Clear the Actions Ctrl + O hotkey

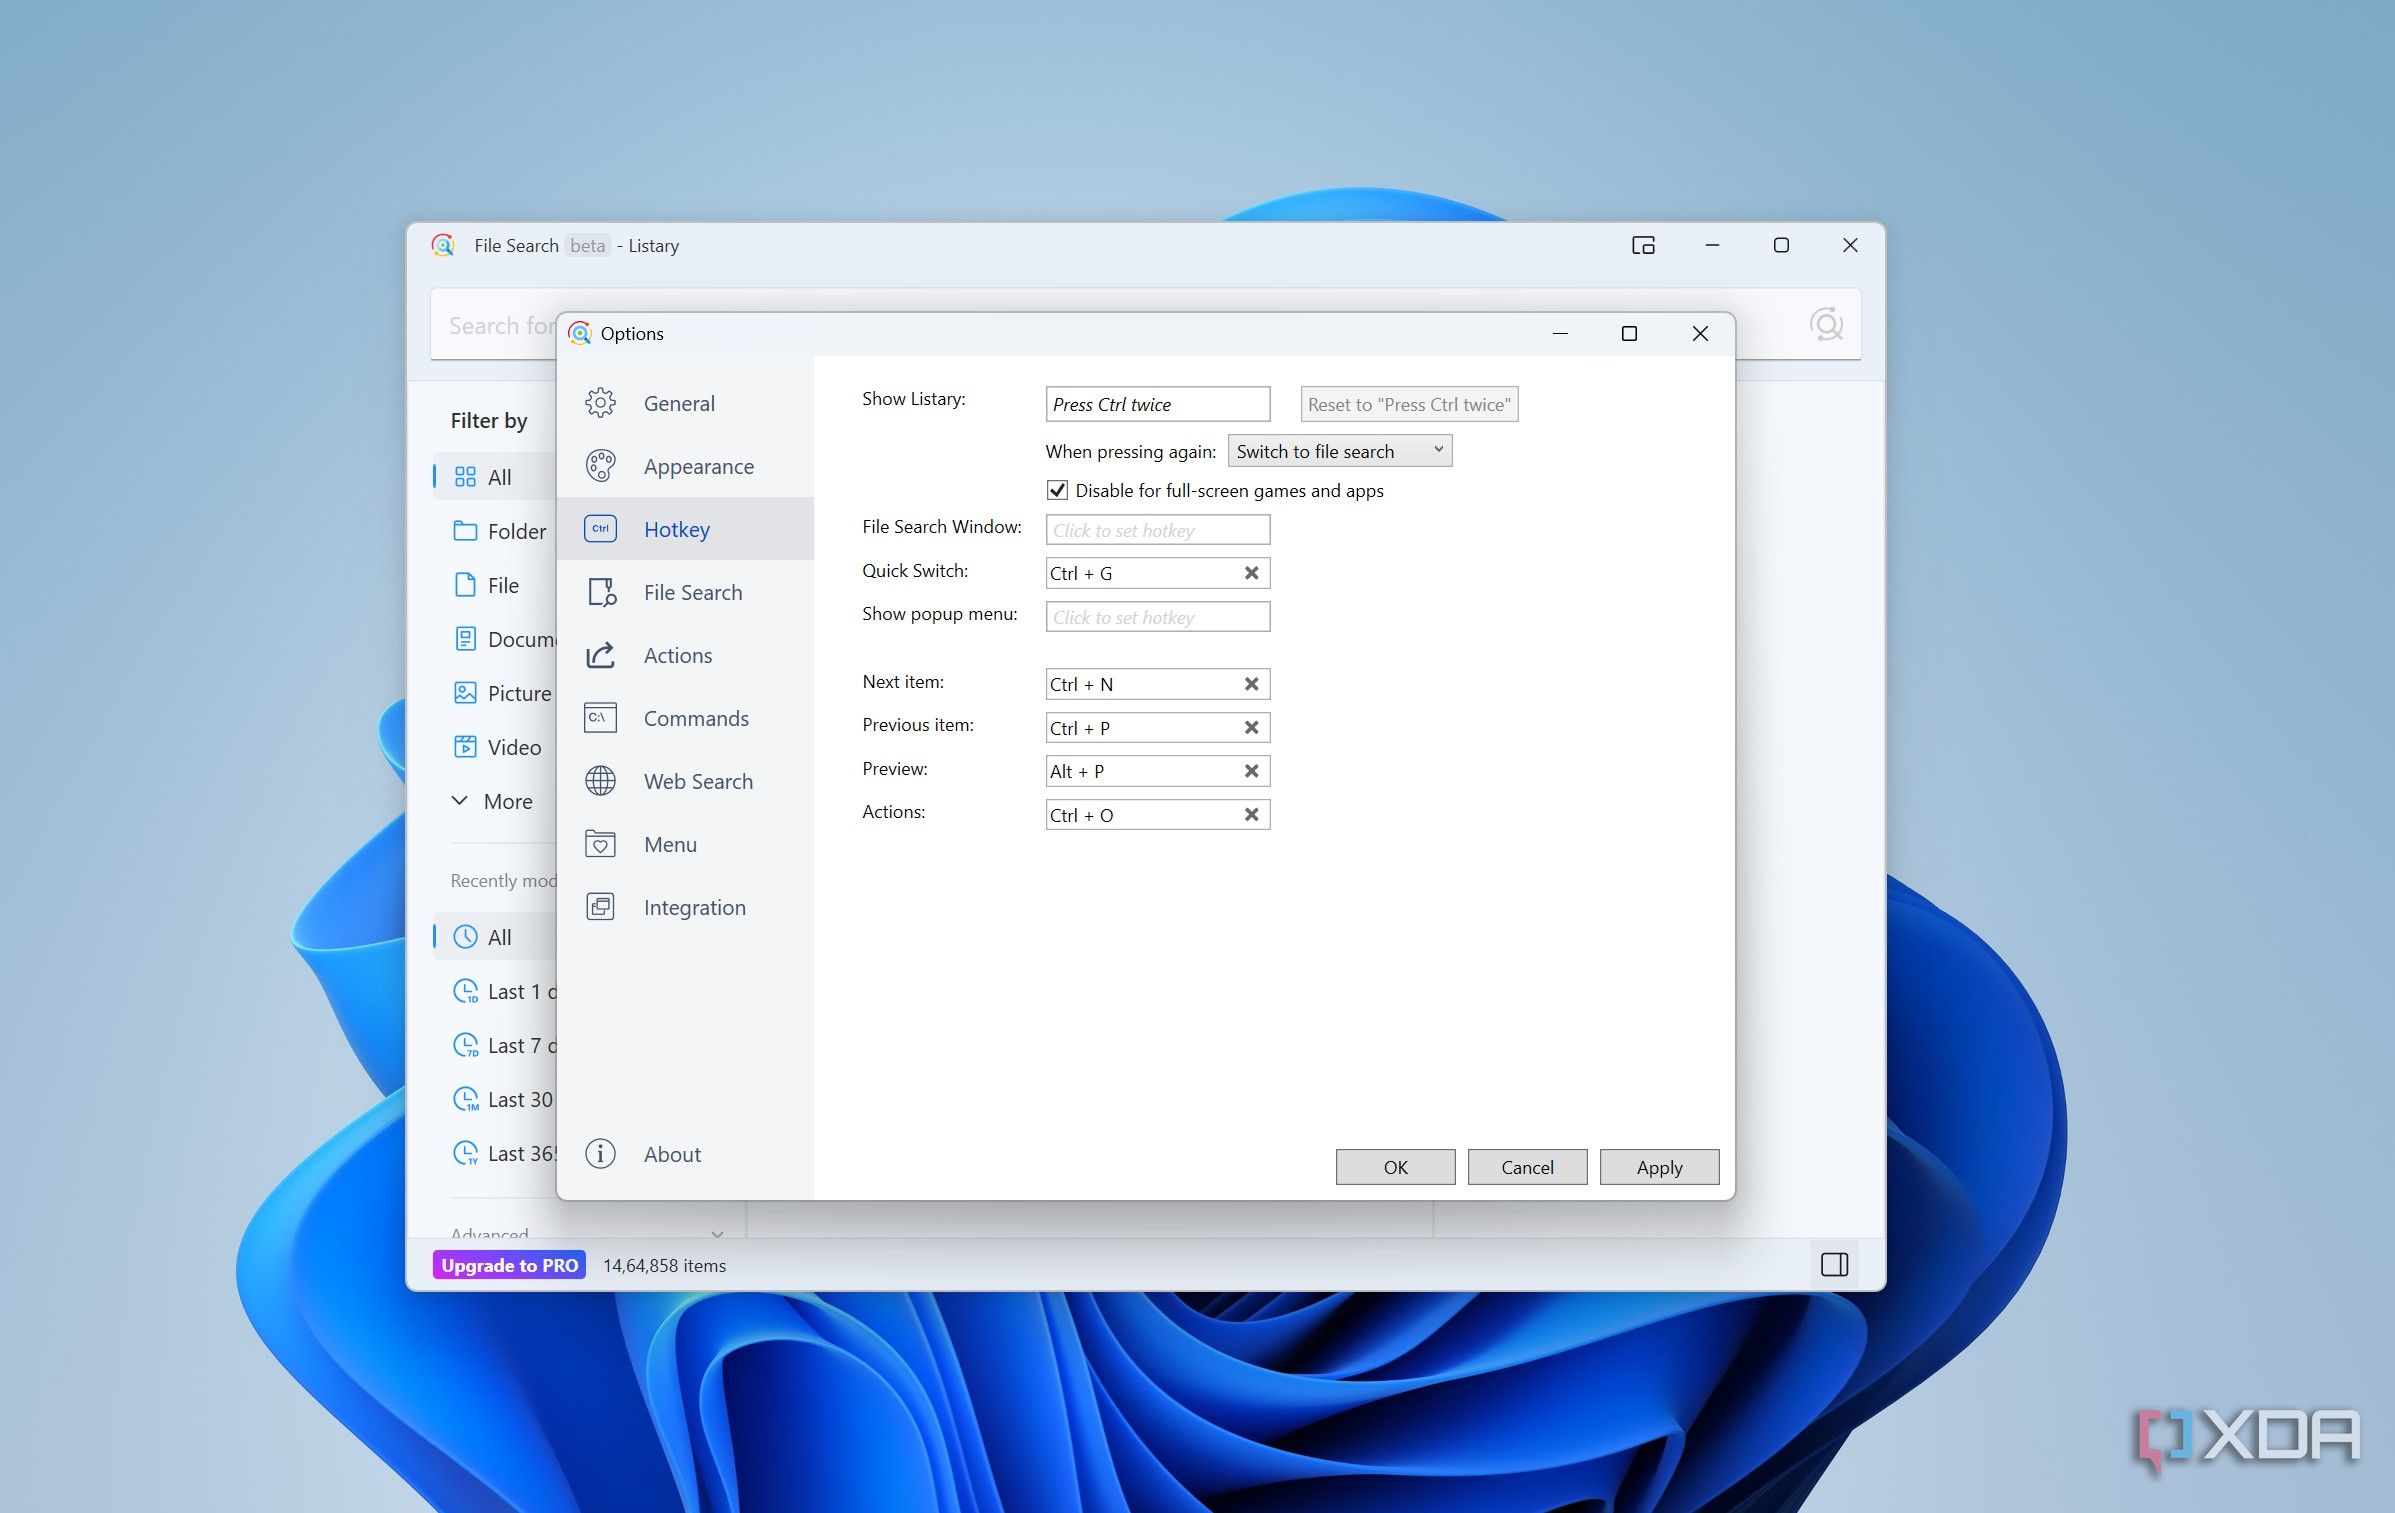click(1251, 815)
